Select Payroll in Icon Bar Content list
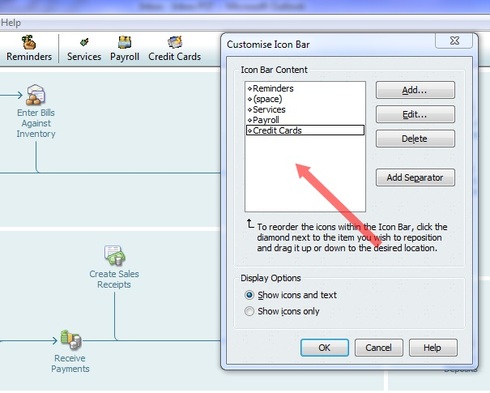The image size is (490, 393). 305,120
